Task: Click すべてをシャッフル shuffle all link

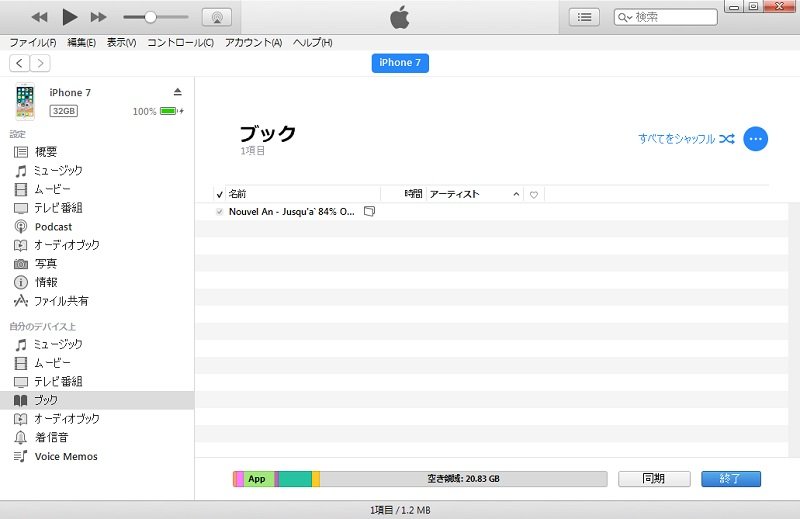Action: [686, 139]
